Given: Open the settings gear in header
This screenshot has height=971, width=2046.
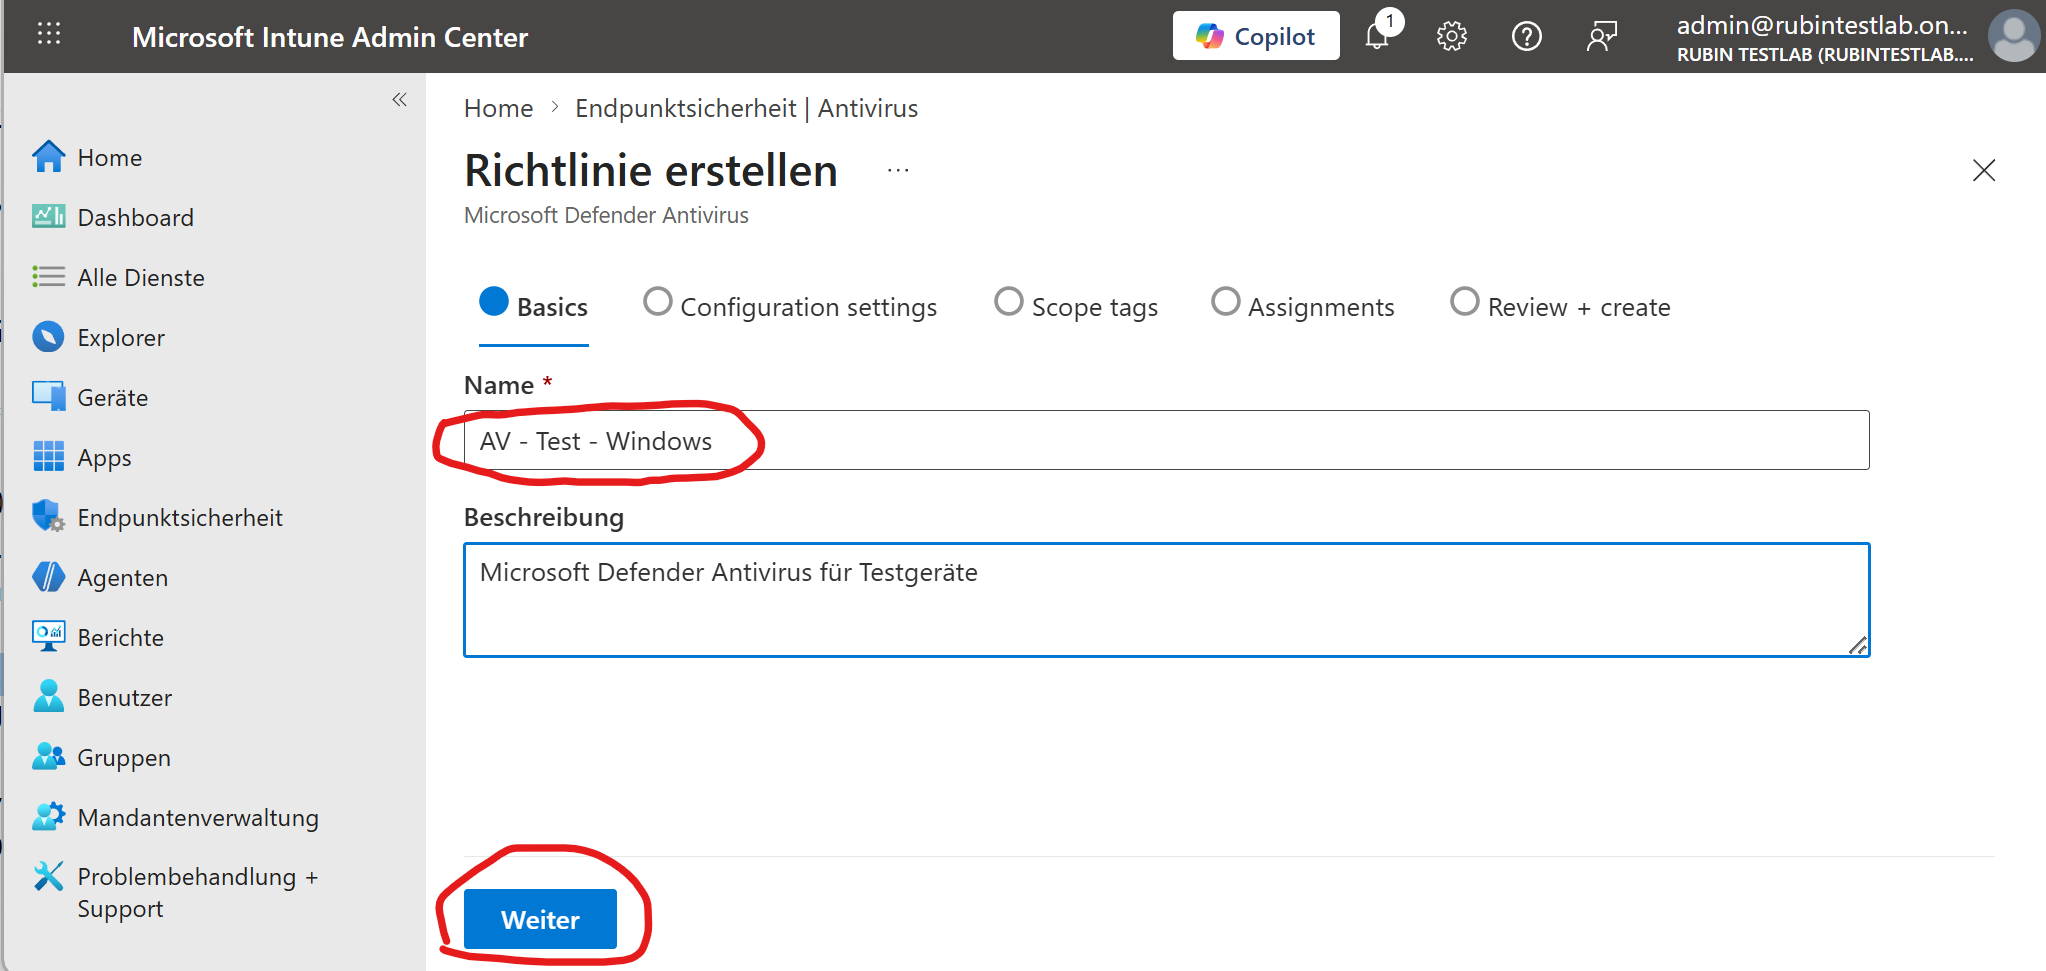Looking at the screenshot, I should (1451, 37).
